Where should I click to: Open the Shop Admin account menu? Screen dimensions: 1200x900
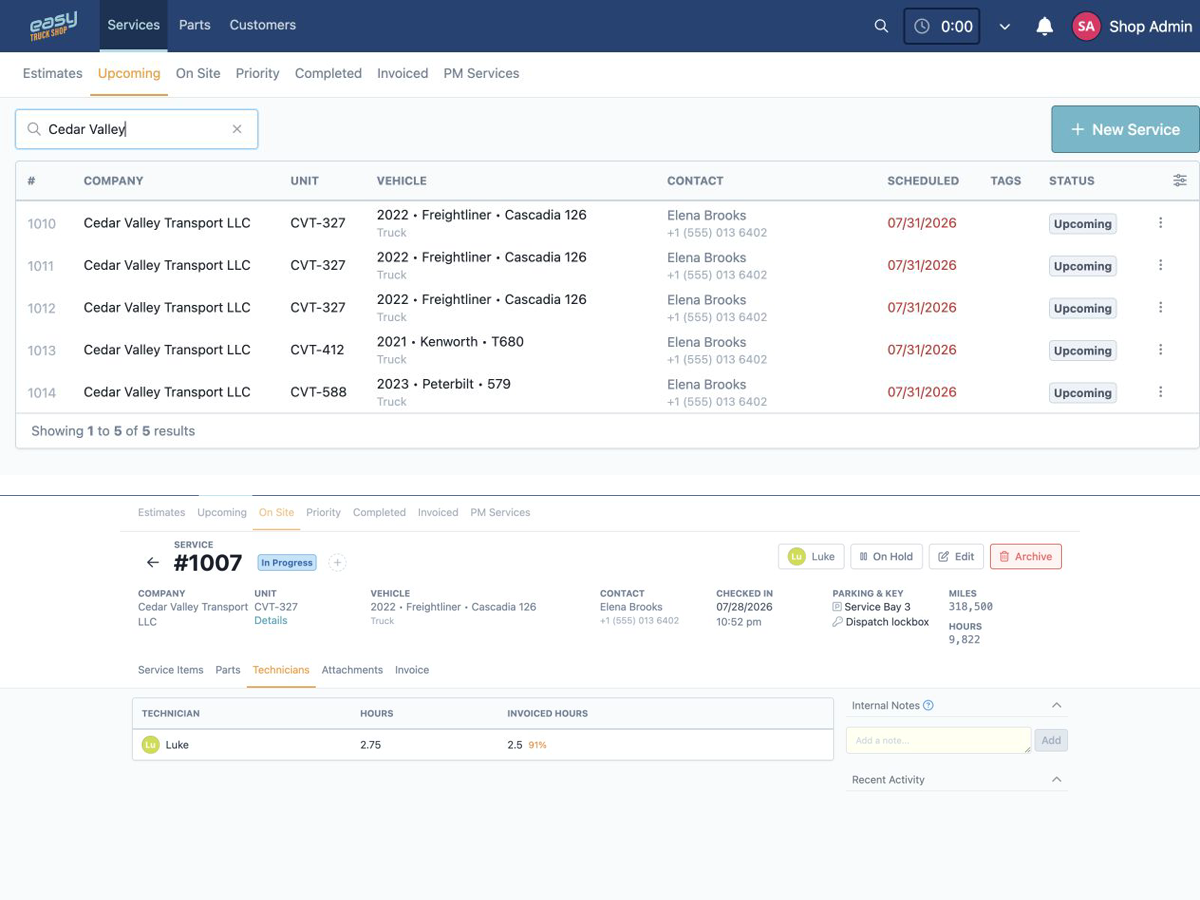[1150, 26]
